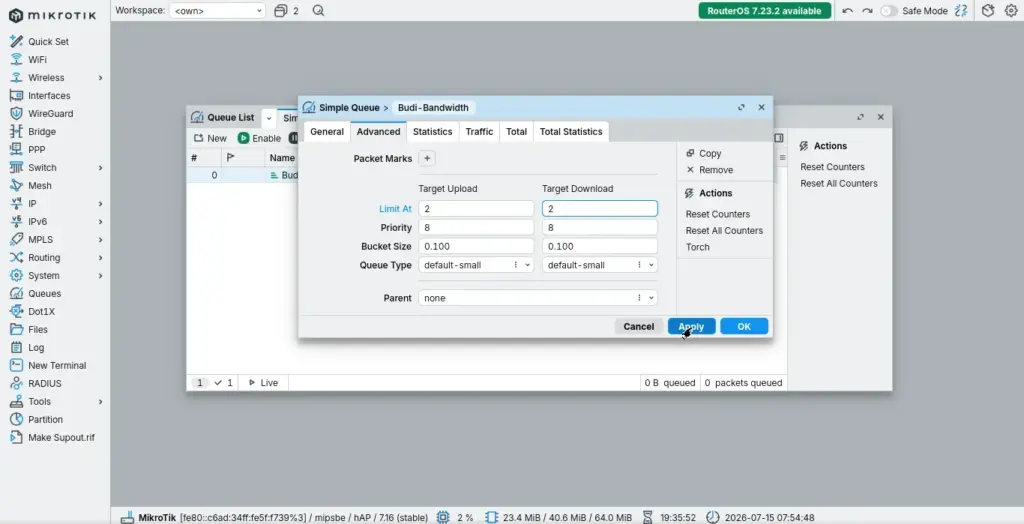Open the Workspace dropdown
This screenshot has width=1024, height=524.
[x=217, y=10]
